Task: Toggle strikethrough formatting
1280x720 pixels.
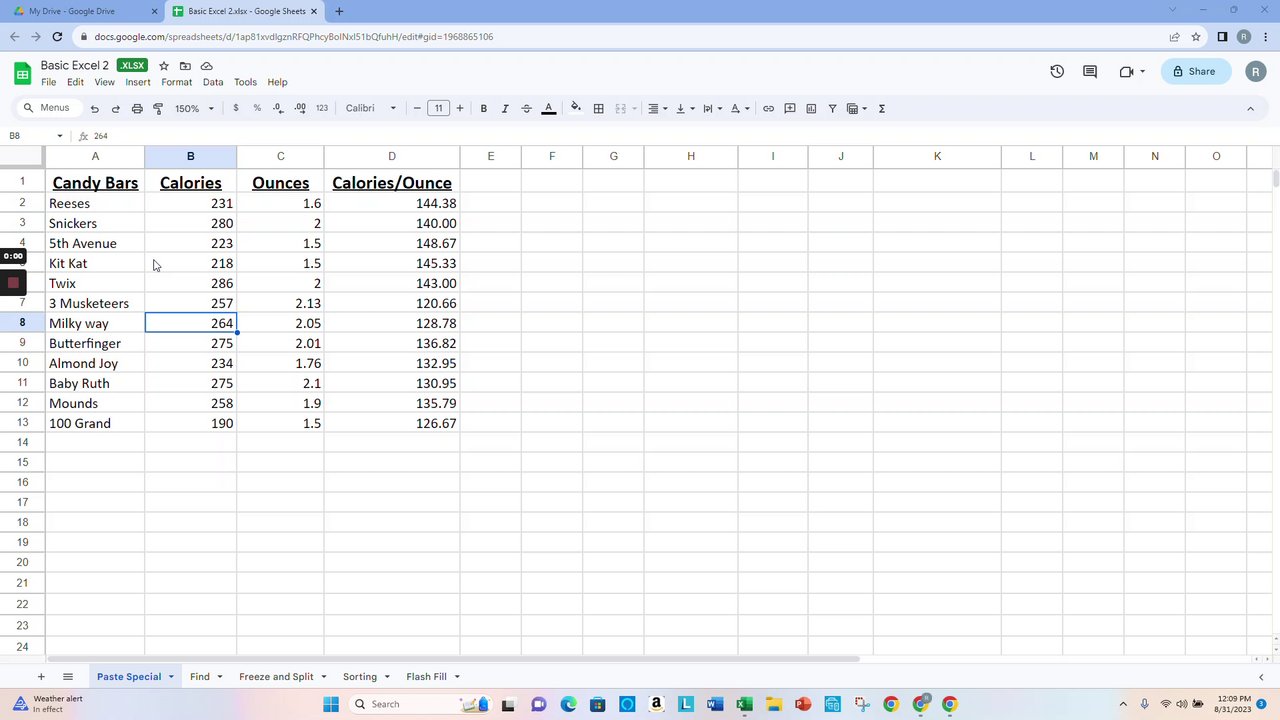Action: (x=526, y=108)
